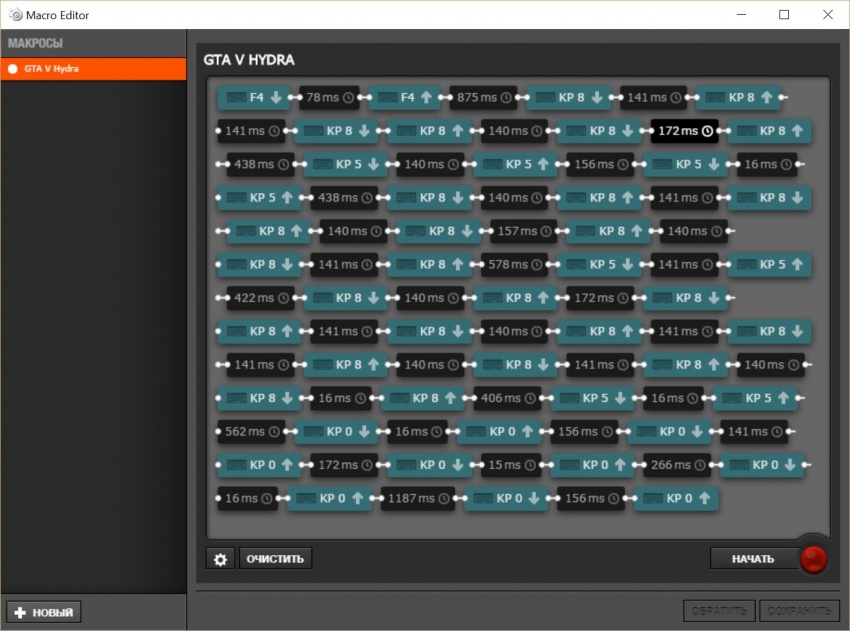Select the 875 ms delay block
Viewport: 850px width, 631px height.
pos(484,98)
